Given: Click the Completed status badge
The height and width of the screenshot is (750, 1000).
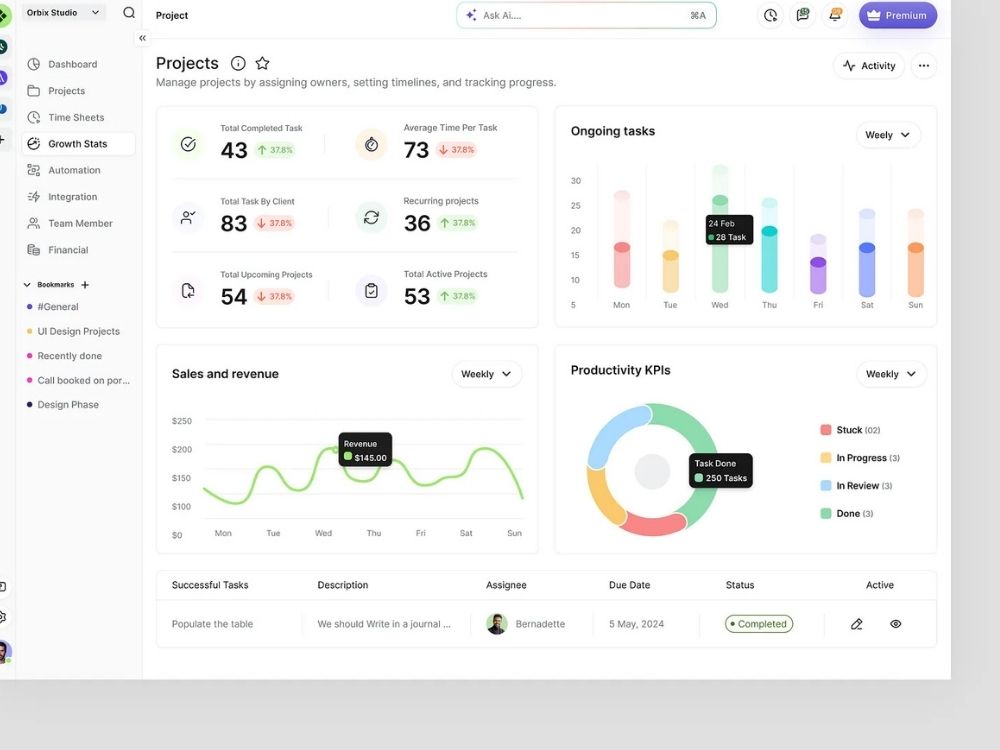Looking at the screenshot, I should (759, 624).
